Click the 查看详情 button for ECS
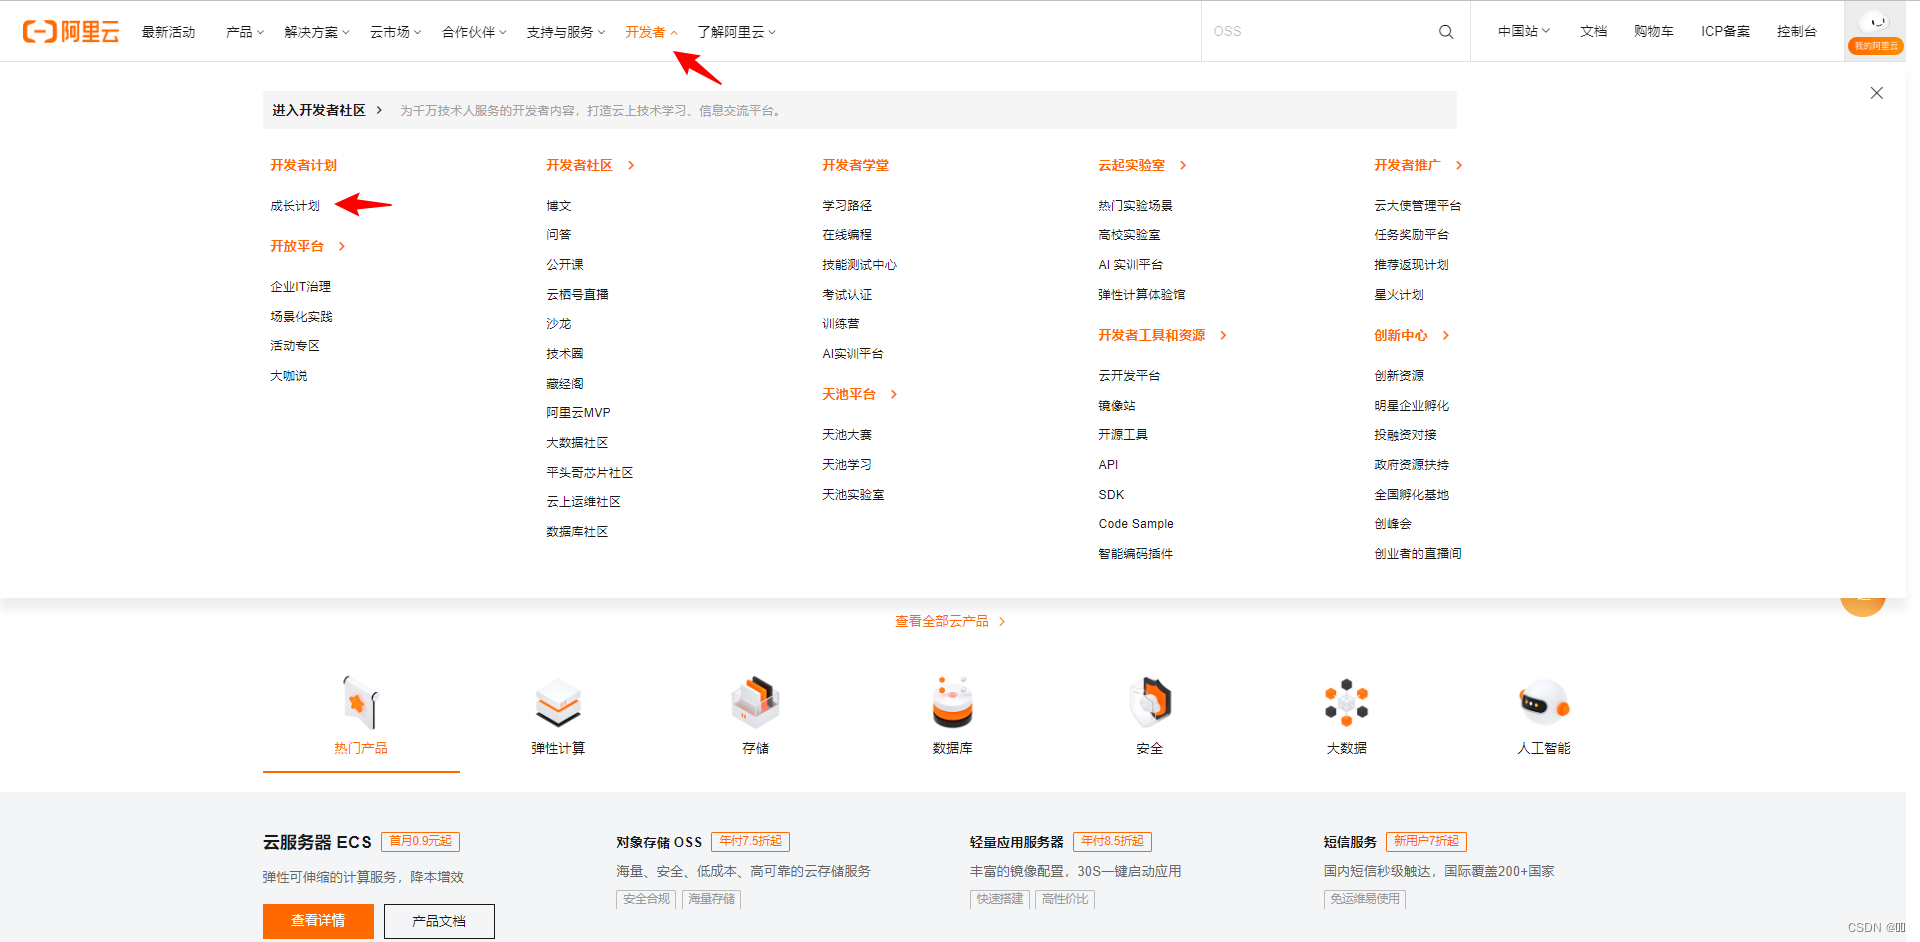The width and height of the screenshot is (1920, 942). pos(318,921)
